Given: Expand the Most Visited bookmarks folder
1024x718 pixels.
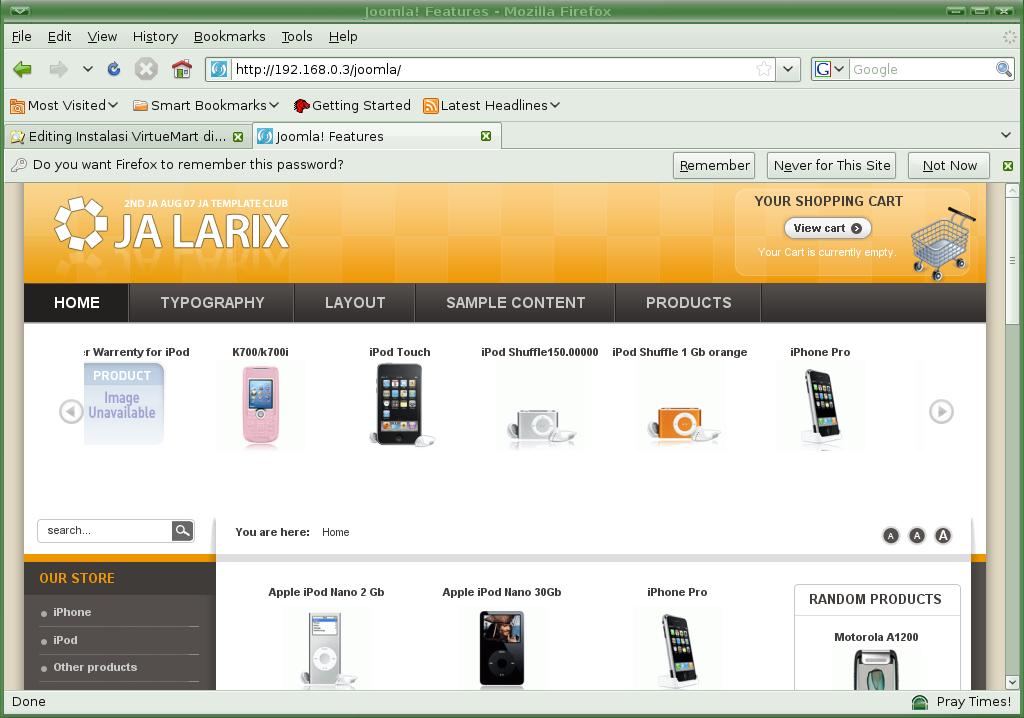Looking at the screenshot, I should point(64,105).
